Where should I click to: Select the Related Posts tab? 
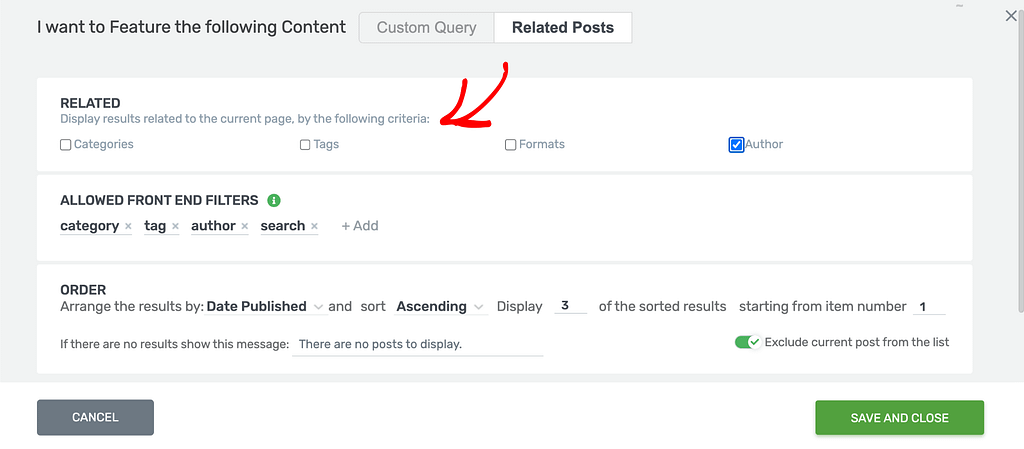point(563,28)
